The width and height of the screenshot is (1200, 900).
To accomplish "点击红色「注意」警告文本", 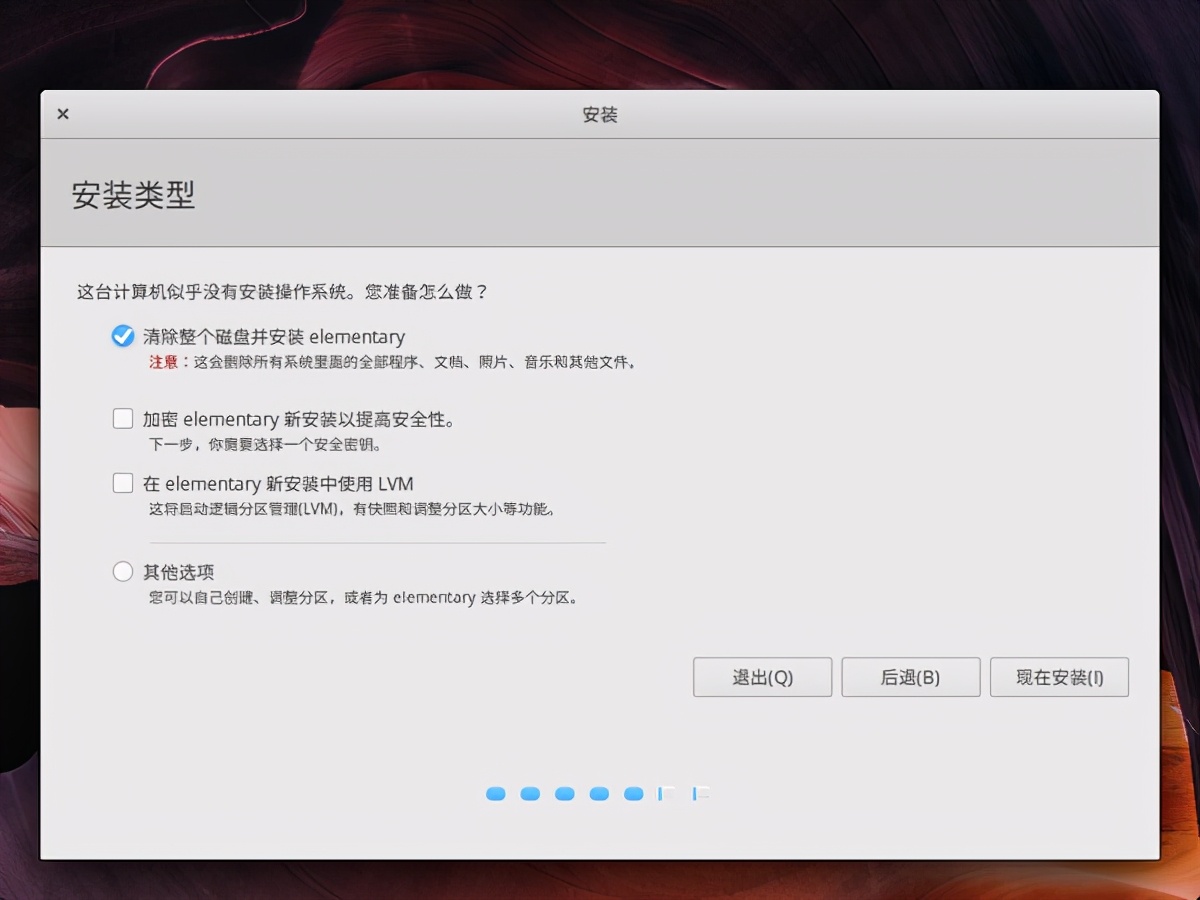I will tap(163, 362).
